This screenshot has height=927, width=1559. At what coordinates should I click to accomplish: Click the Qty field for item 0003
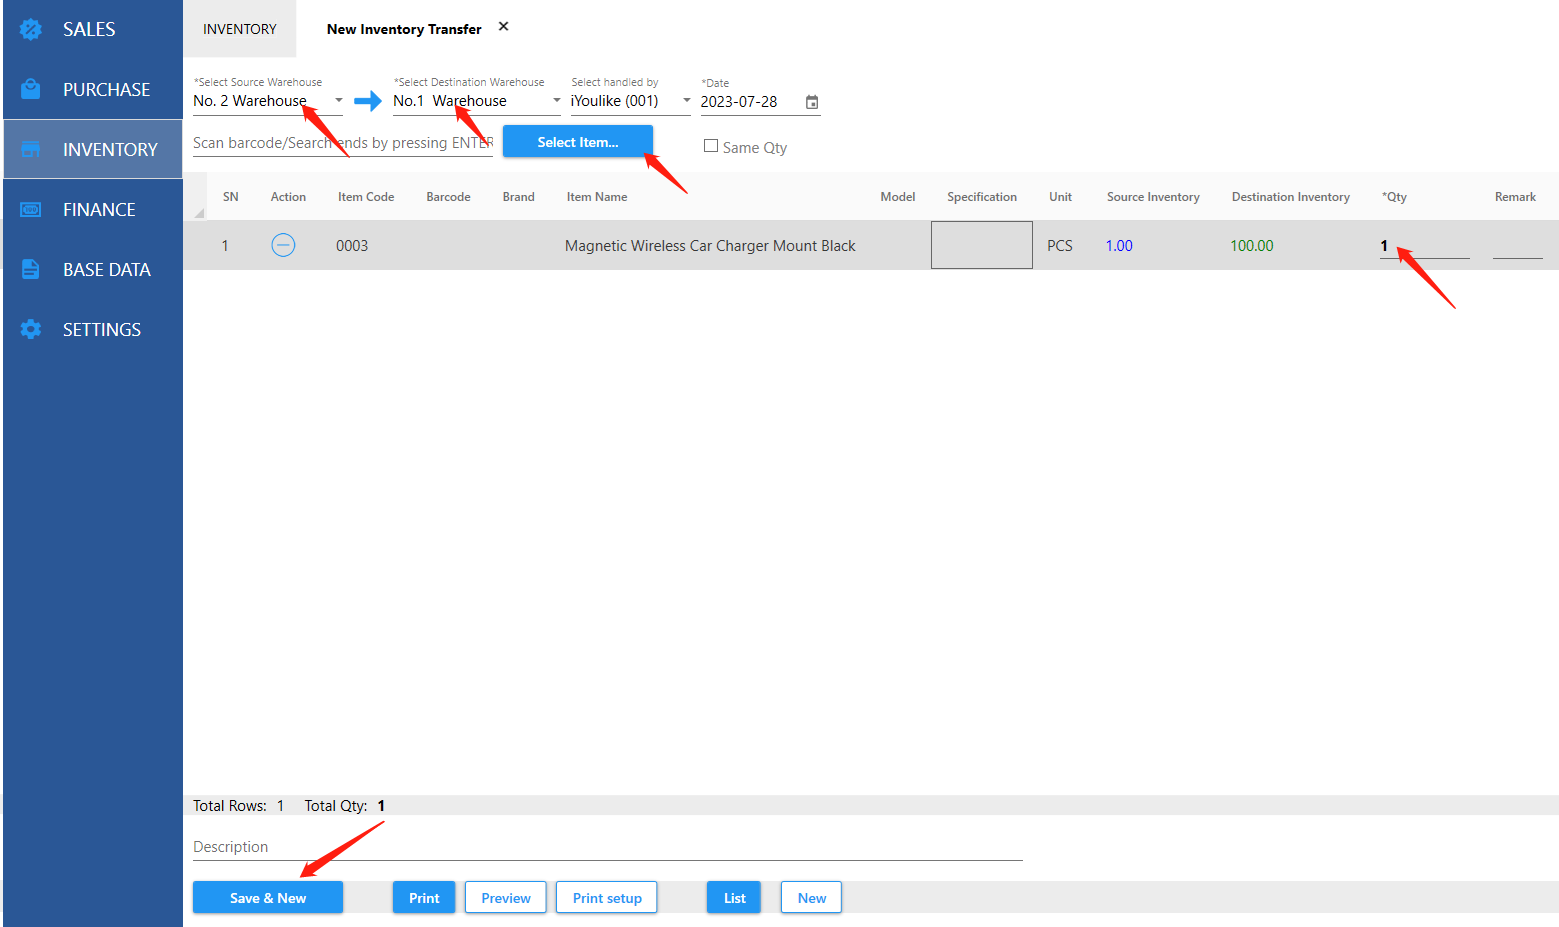click(1423, 246)
